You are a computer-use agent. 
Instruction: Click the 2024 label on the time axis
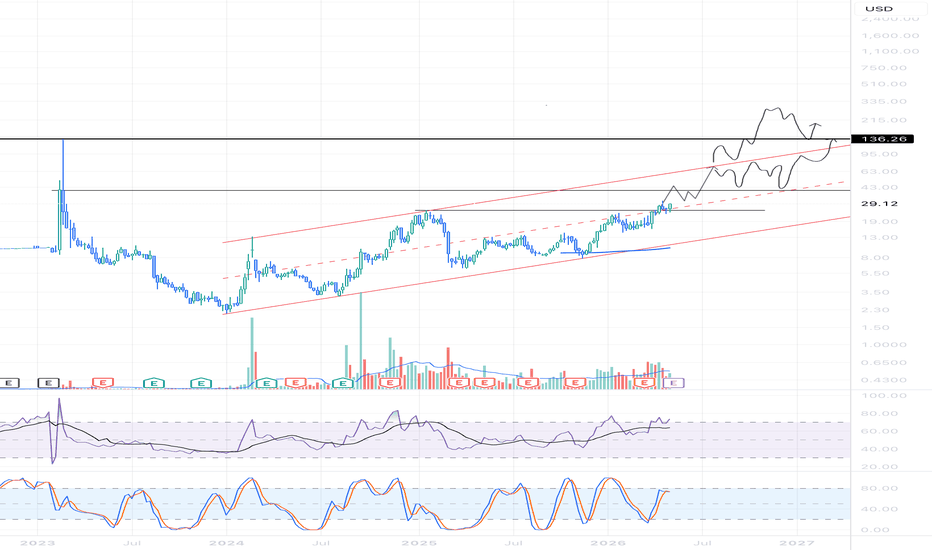tap(226, 543)
